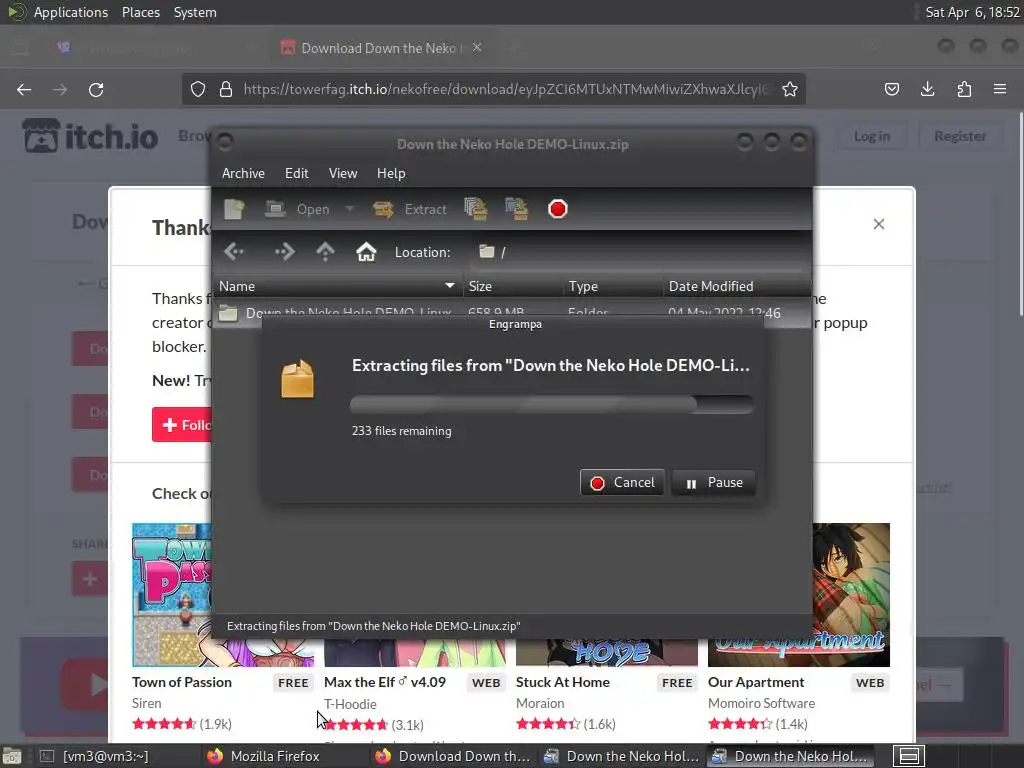The height and width of the screenshot is (768, 1024).
Task: Sort by the Size column header
Action: [x=513, y=286]
